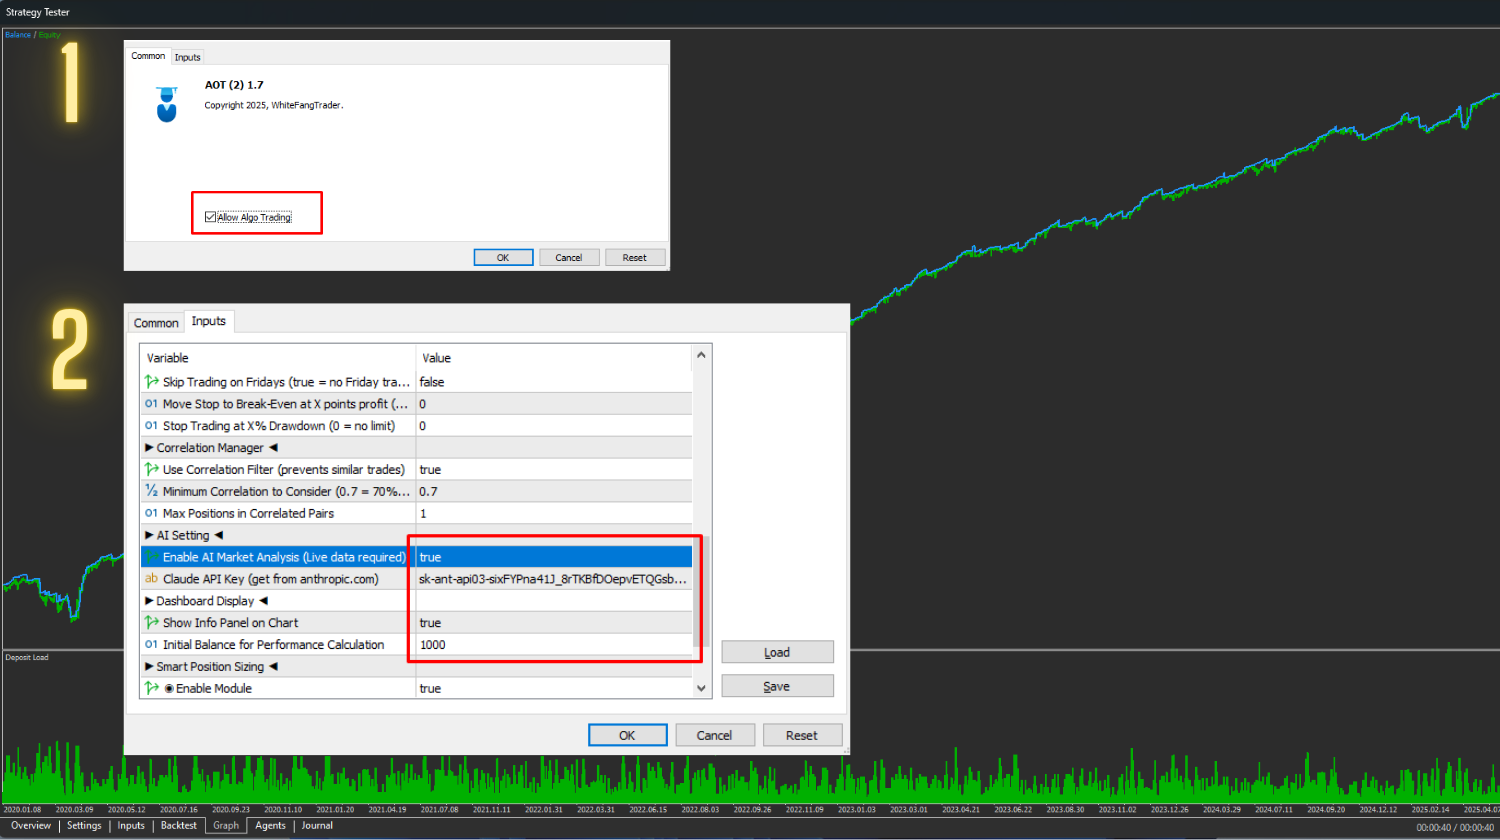Open the Settings tab in Strategy Tester
The image size is (1500, 840).
[84, 826]
